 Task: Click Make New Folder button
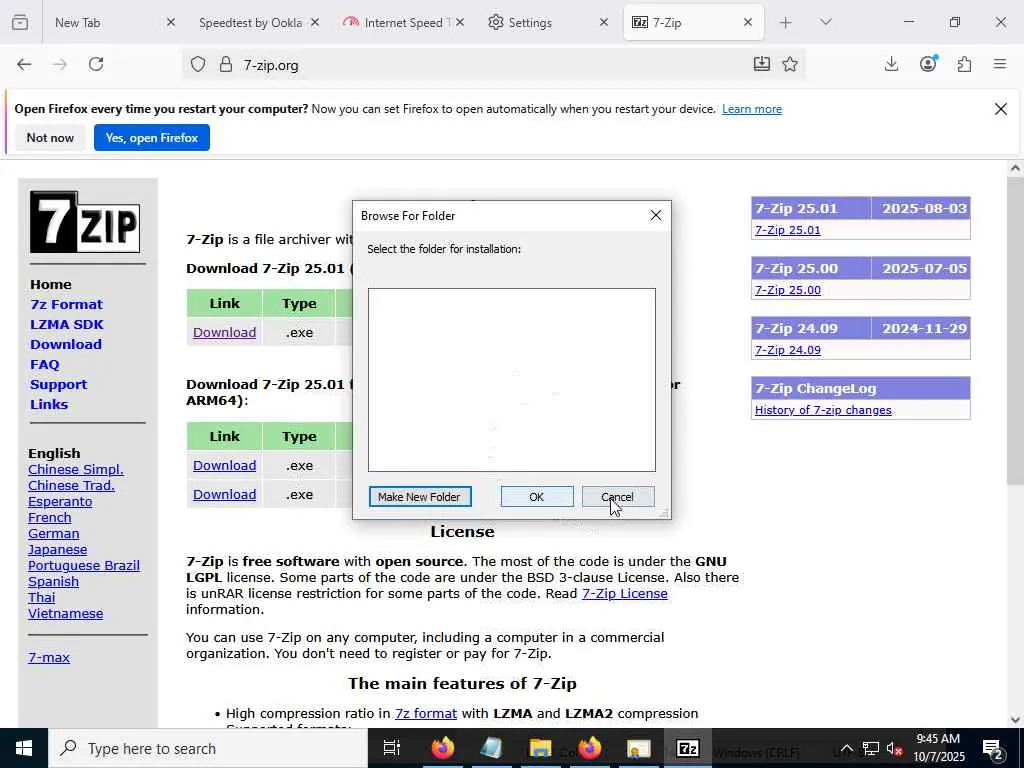pyautogui.click(x=419, y=497)
